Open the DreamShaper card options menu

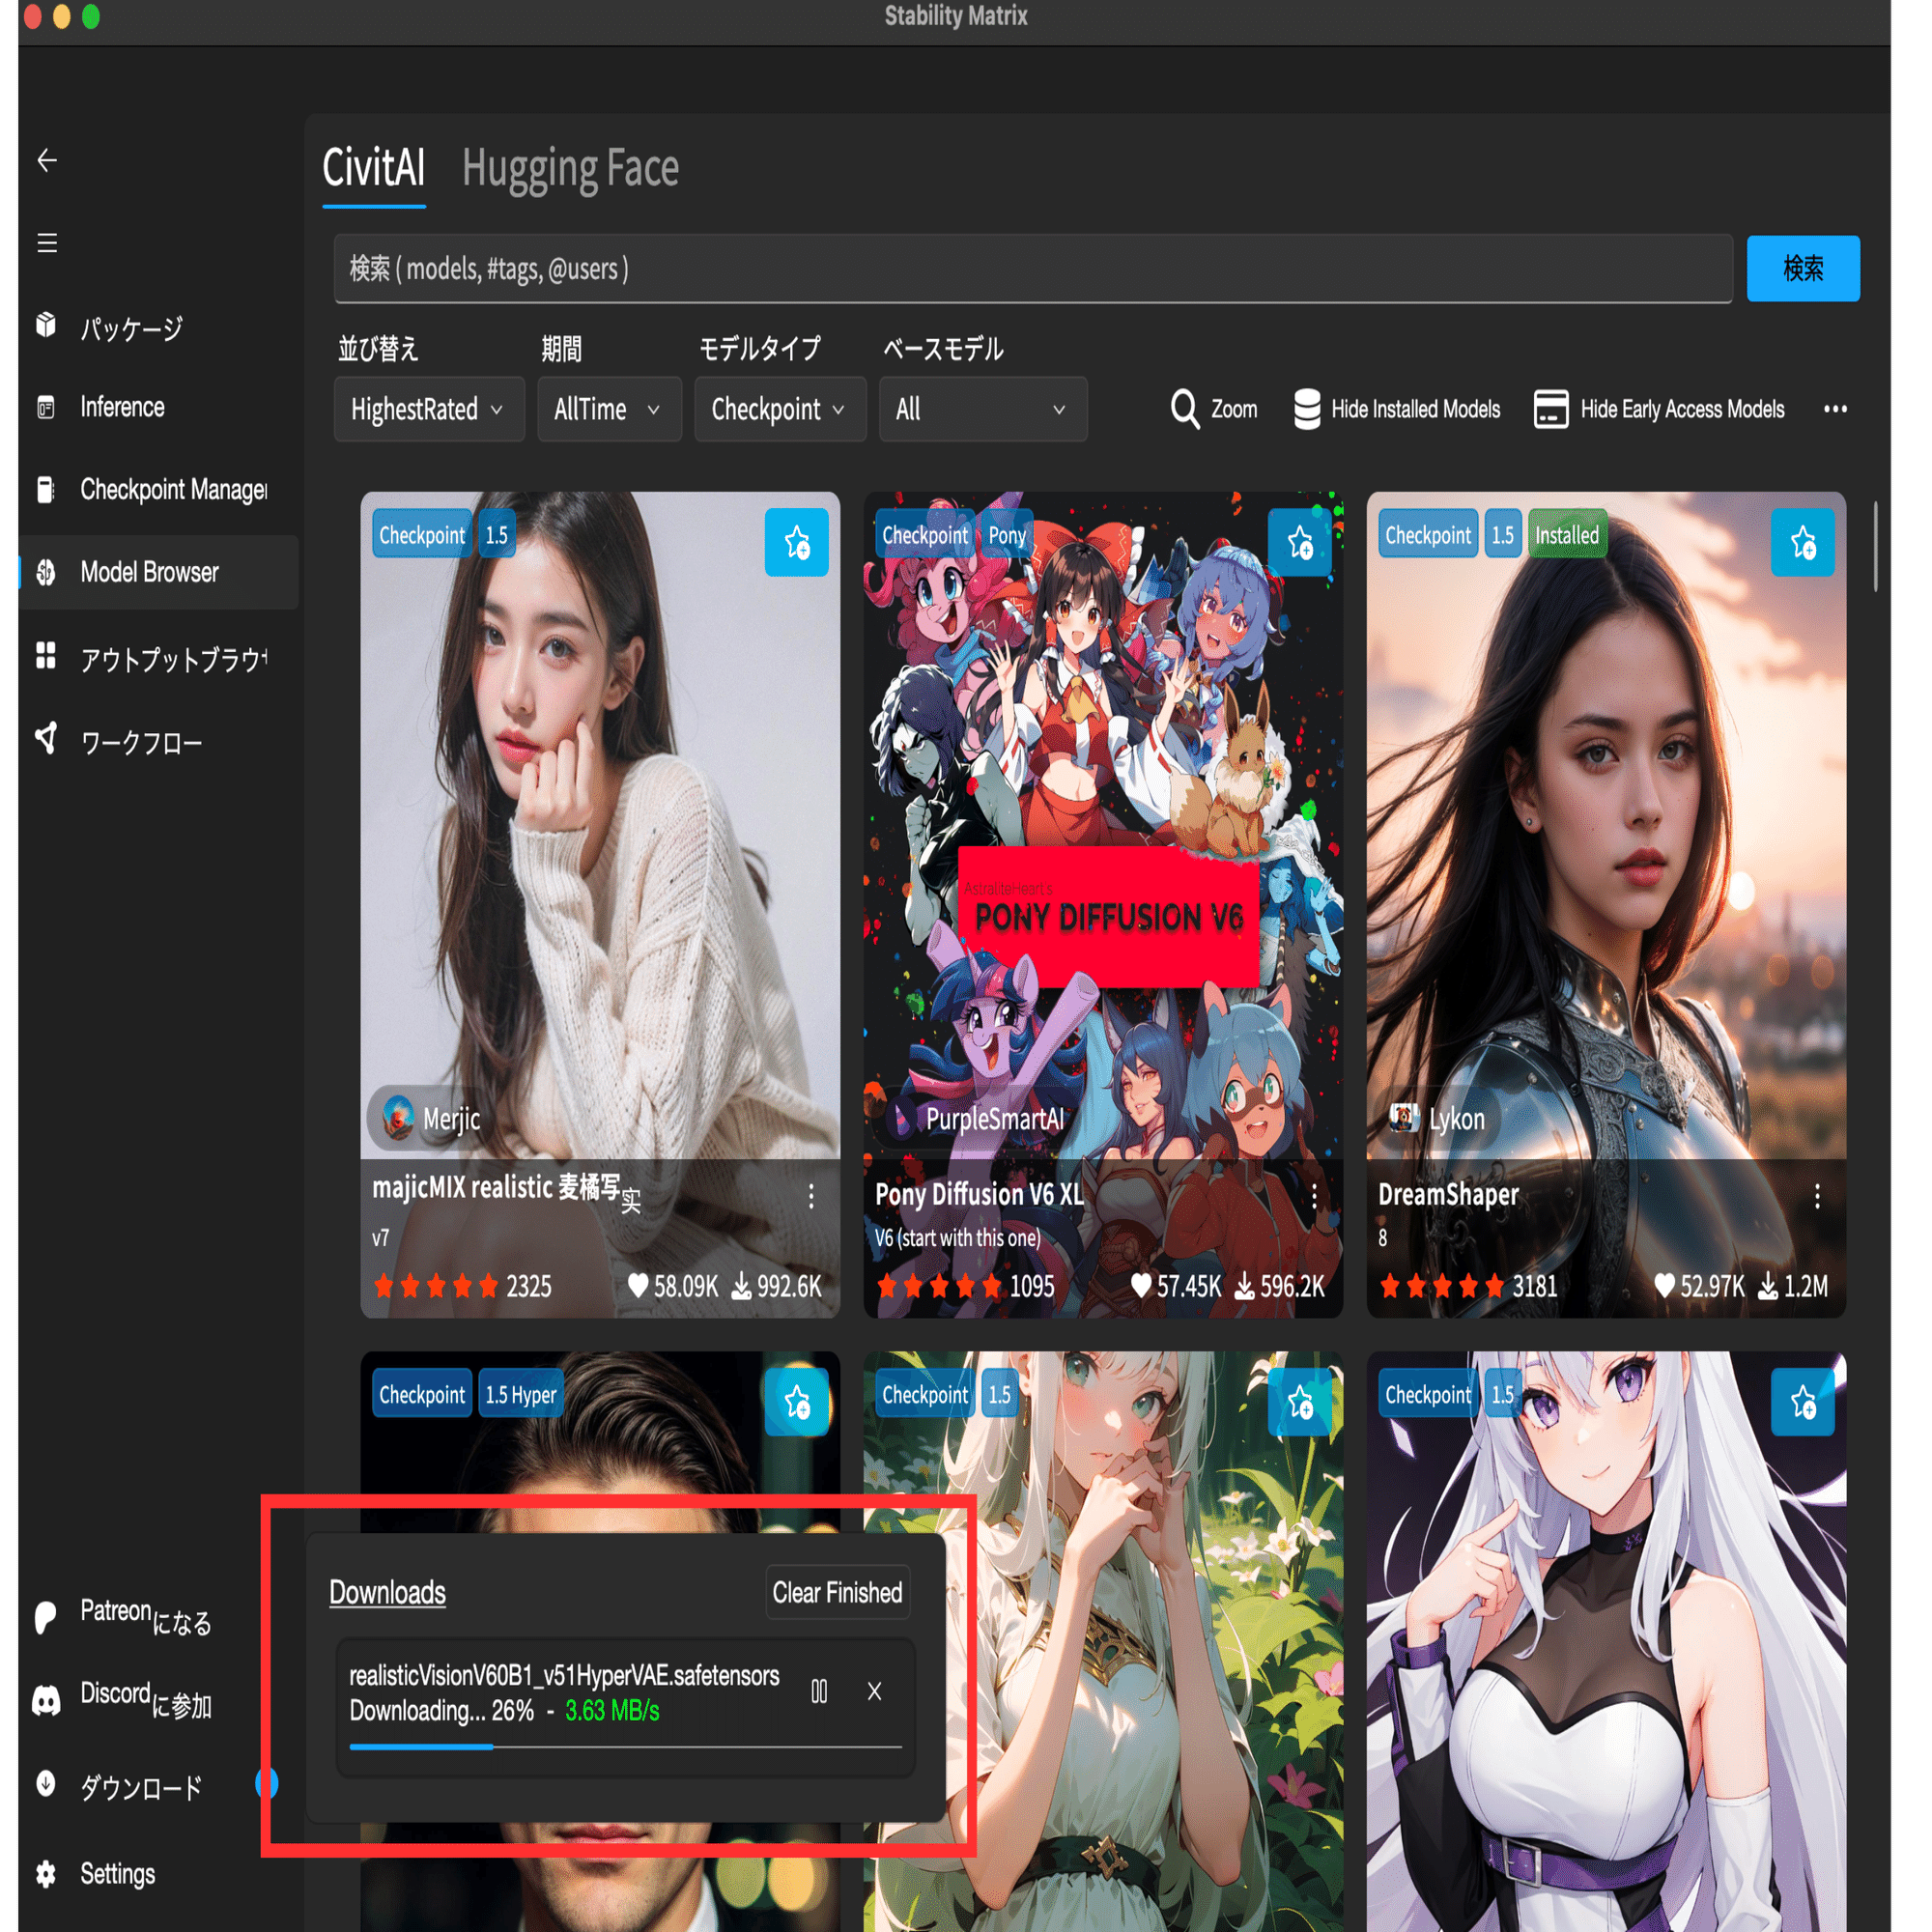point(1817,1196)
